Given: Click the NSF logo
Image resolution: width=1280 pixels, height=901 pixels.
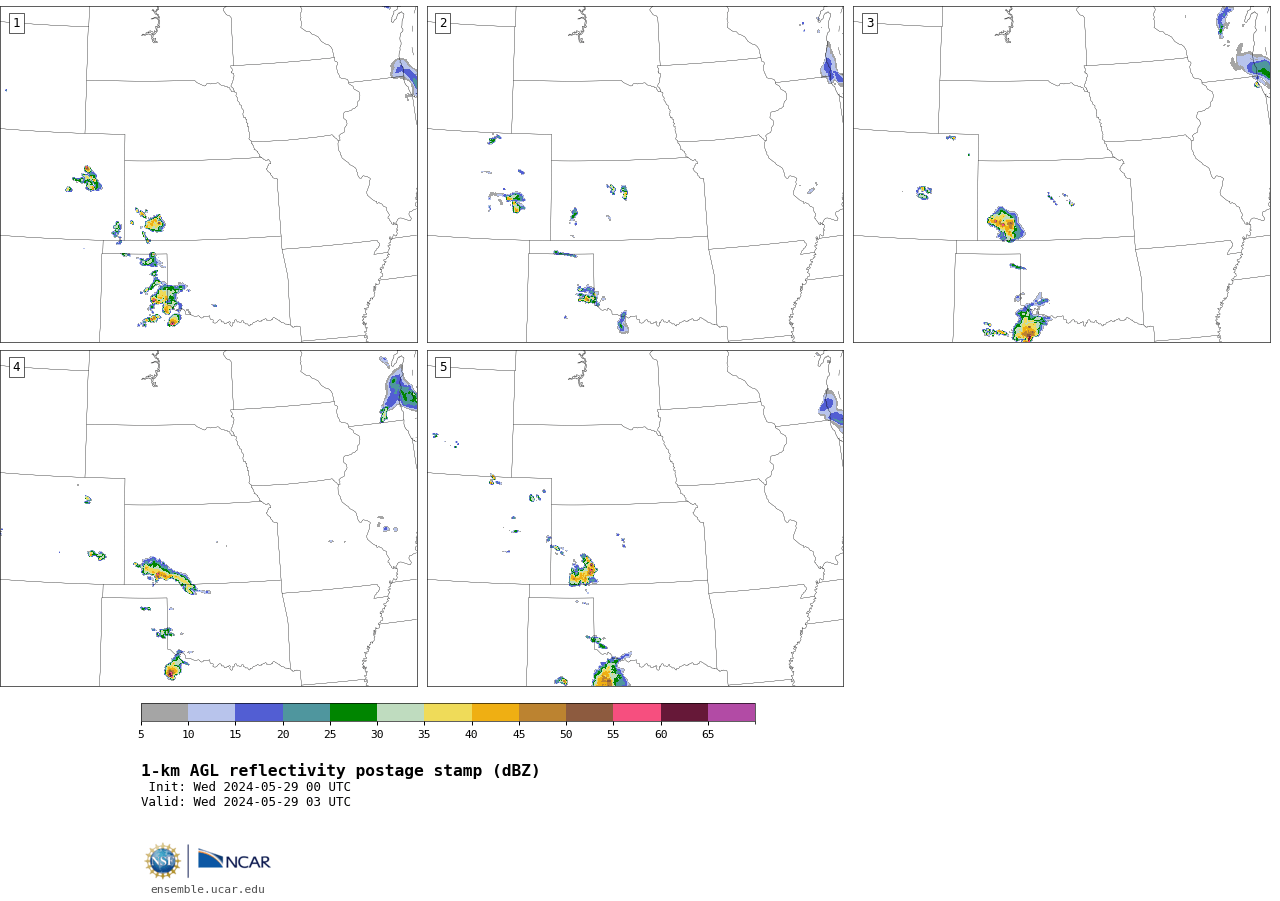Looking at the screenshot, I should click(163, 861).
